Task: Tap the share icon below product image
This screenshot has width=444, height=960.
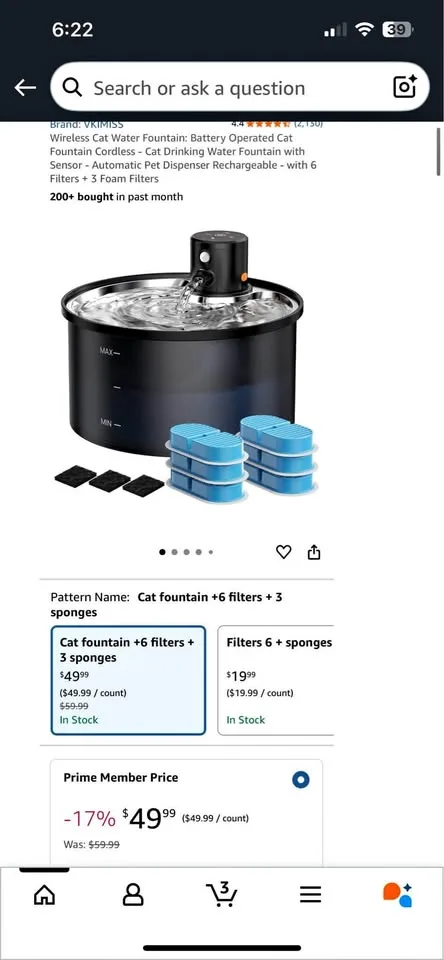Action: pos(314,552)
